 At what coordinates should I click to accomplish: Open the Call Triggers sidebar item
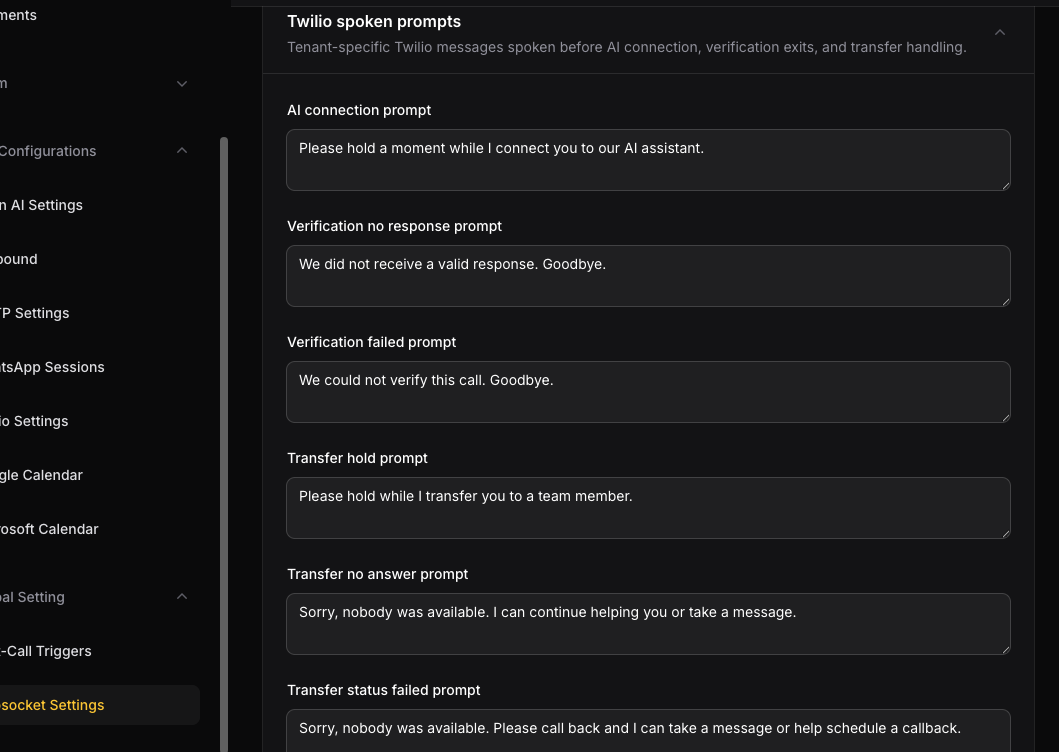[45, 651]
